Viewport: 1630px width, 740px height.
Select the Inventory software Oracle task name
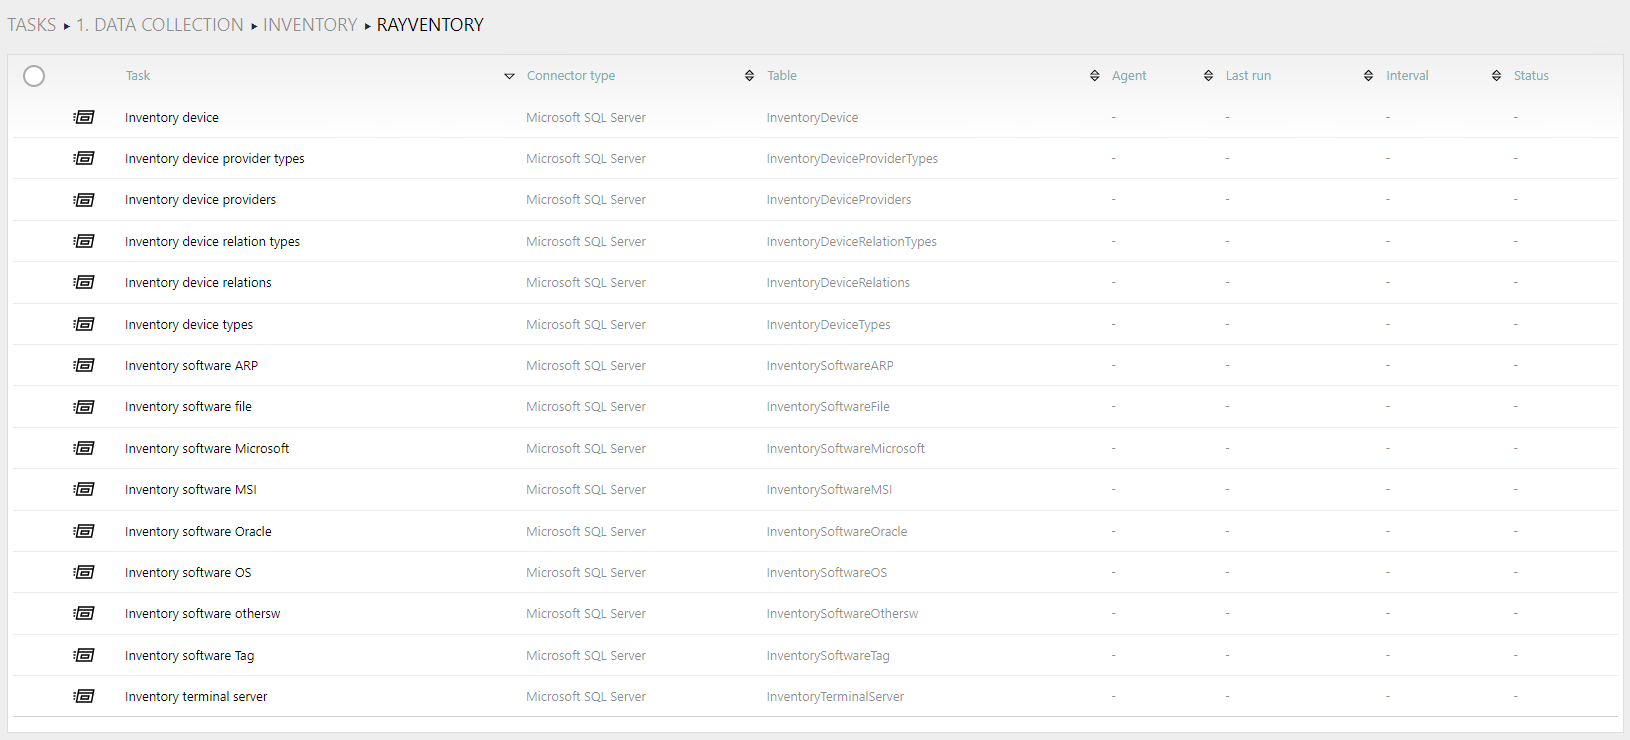[198, 531]
